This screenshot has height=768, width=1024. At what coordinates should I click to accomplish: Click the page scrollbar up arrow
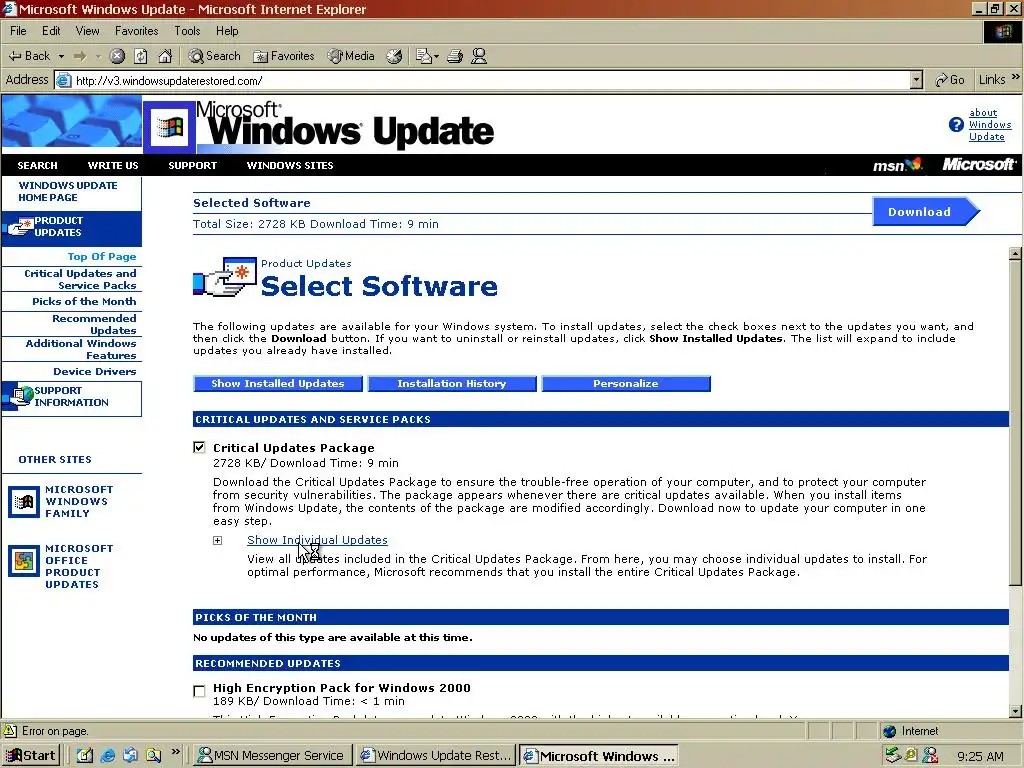(x=1015, y=254)
